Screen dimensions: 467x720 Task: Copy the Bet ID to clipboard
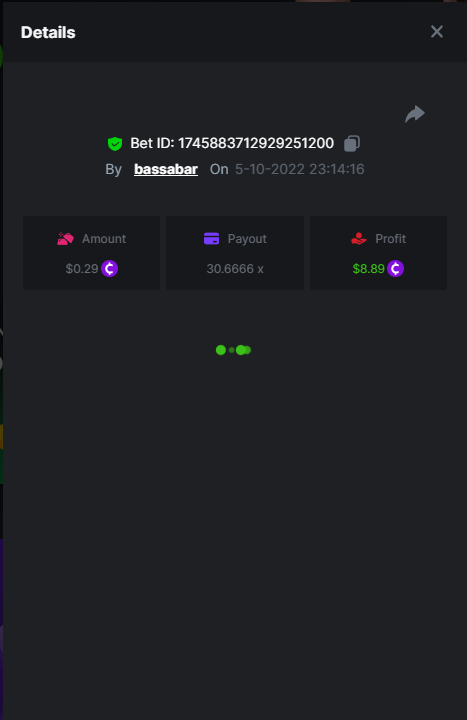click(352, 143)
